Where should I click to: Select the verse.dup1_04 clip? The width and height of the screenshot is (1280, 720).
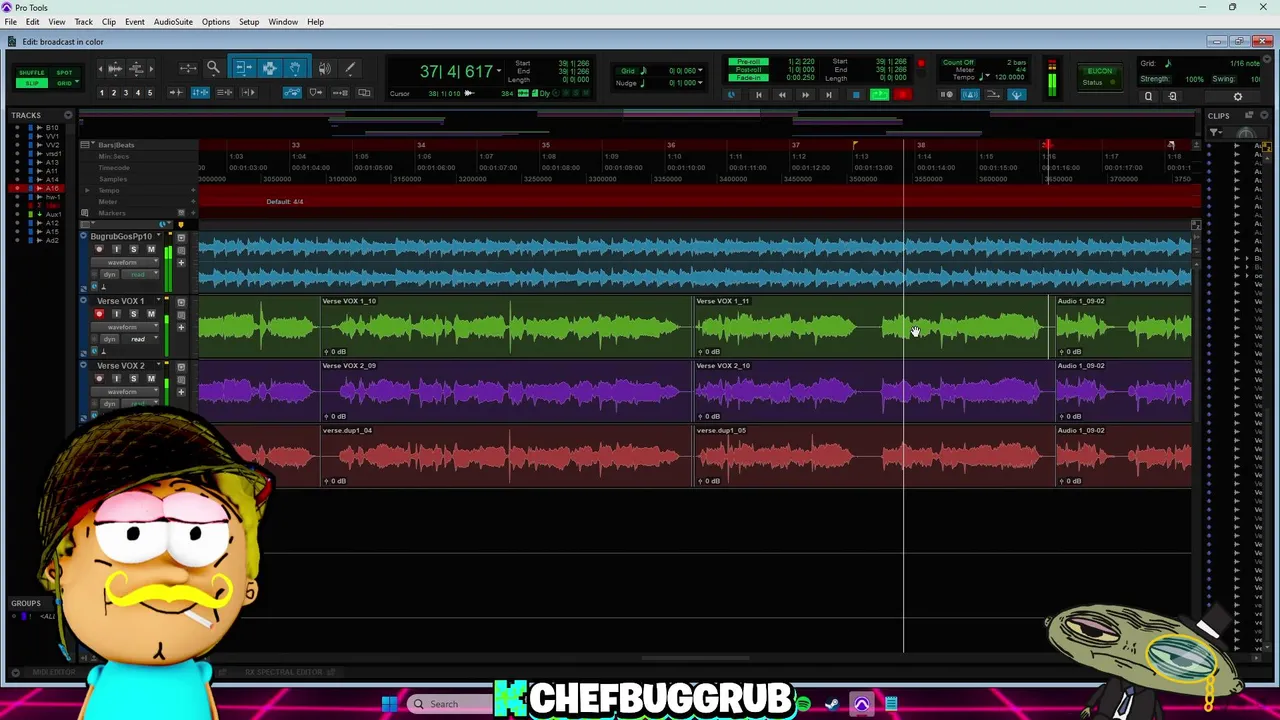[x=505, y=456]
